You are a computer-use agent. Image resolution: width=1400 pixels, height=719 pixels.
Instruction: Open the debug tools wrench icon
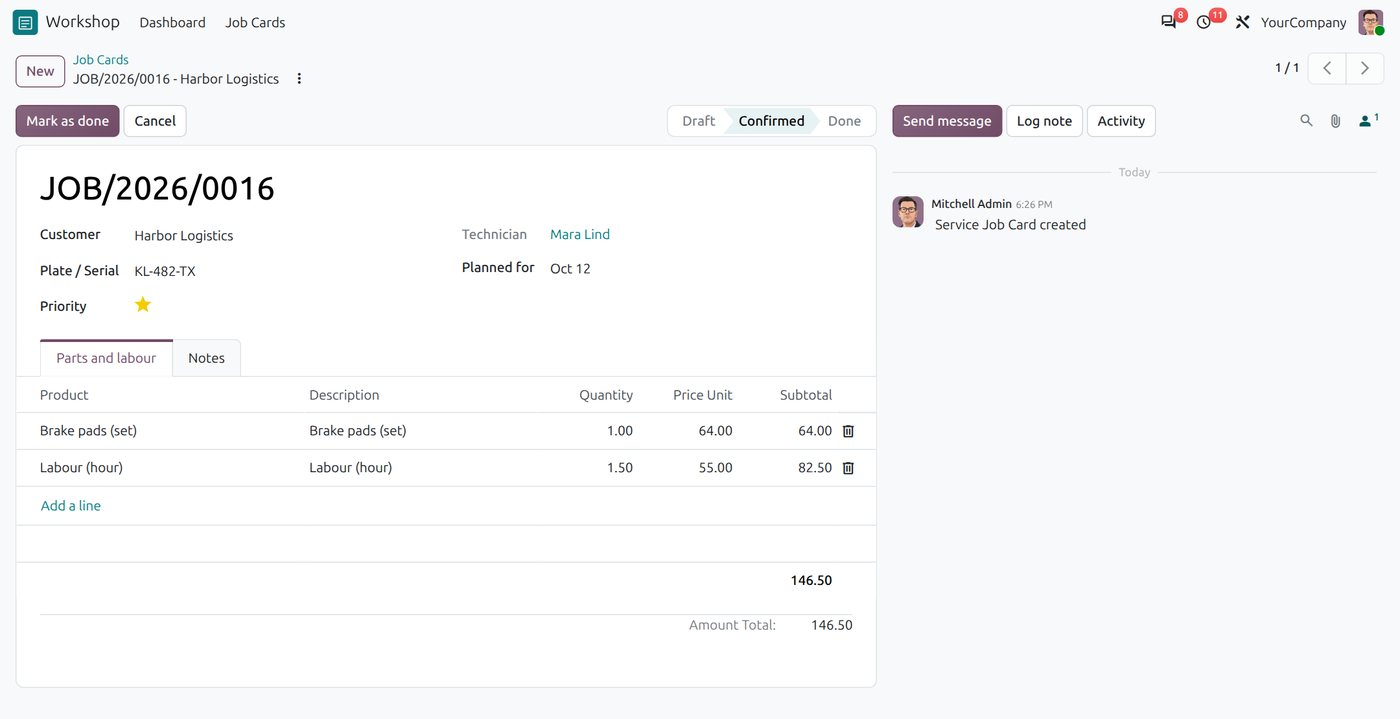point(1243,22)
